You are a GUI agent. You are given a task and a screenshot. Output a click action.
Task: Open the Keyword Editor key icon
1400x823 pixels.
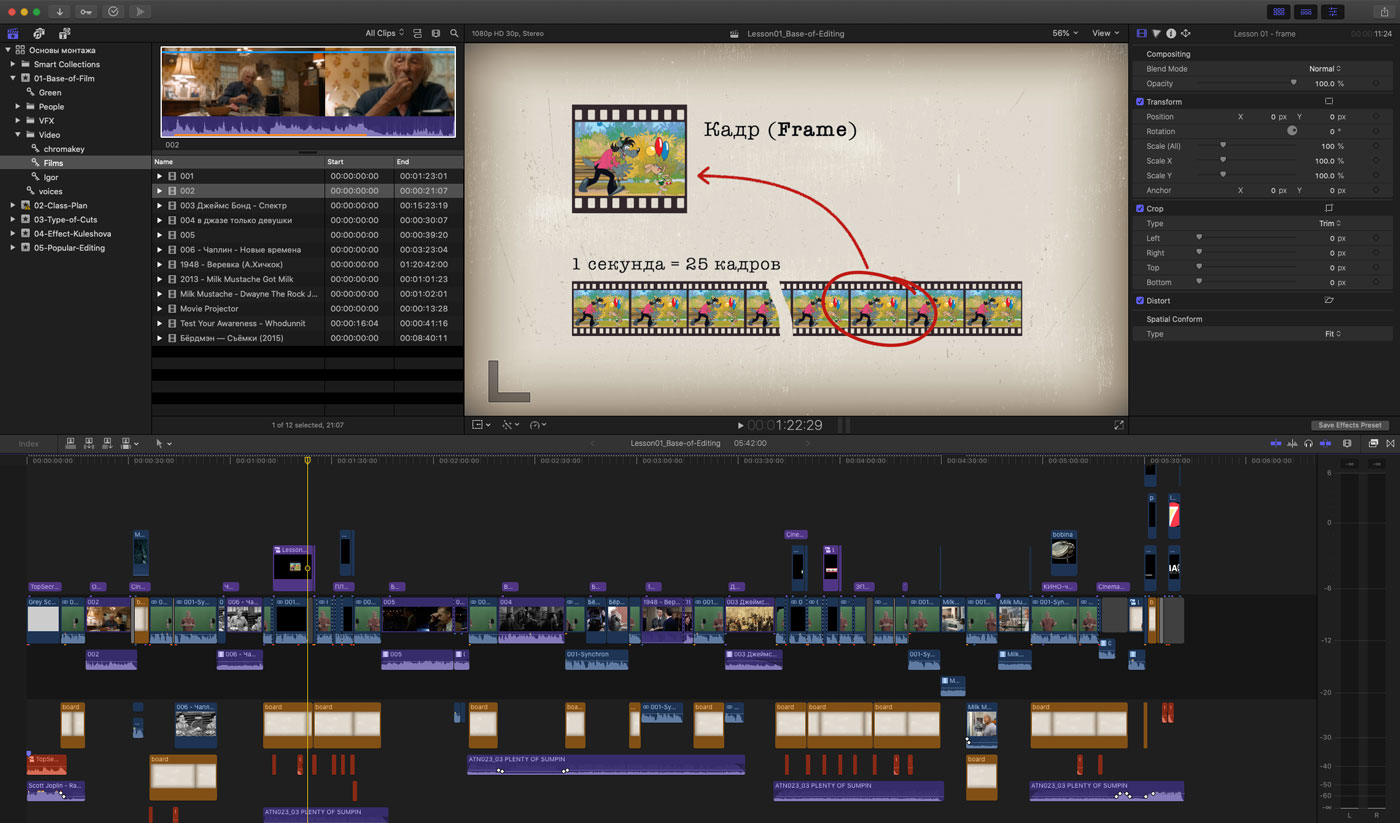[x=86, y=12]
